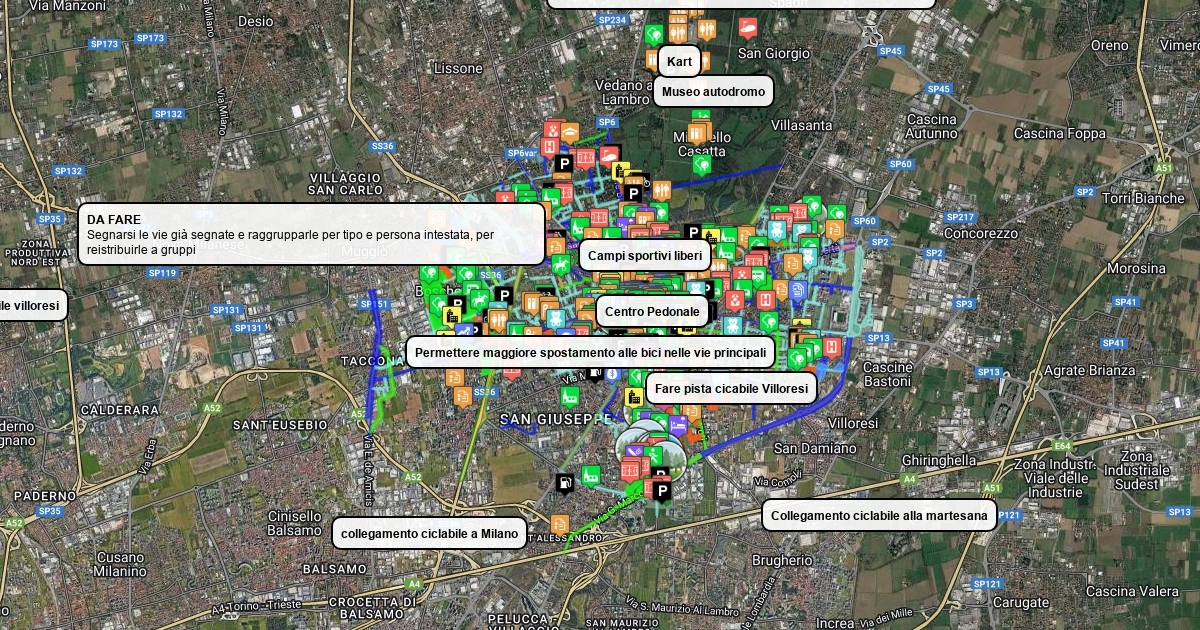1200x630 pixels.
Task: Click the red golf marker near San Giorgio
Action: click(x=747, y=27)
